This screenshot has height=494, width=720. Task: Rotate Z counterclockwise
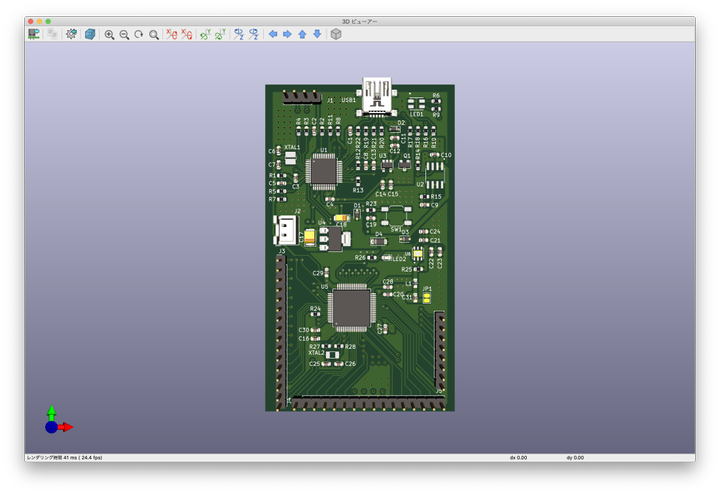(x=253, y=34)
